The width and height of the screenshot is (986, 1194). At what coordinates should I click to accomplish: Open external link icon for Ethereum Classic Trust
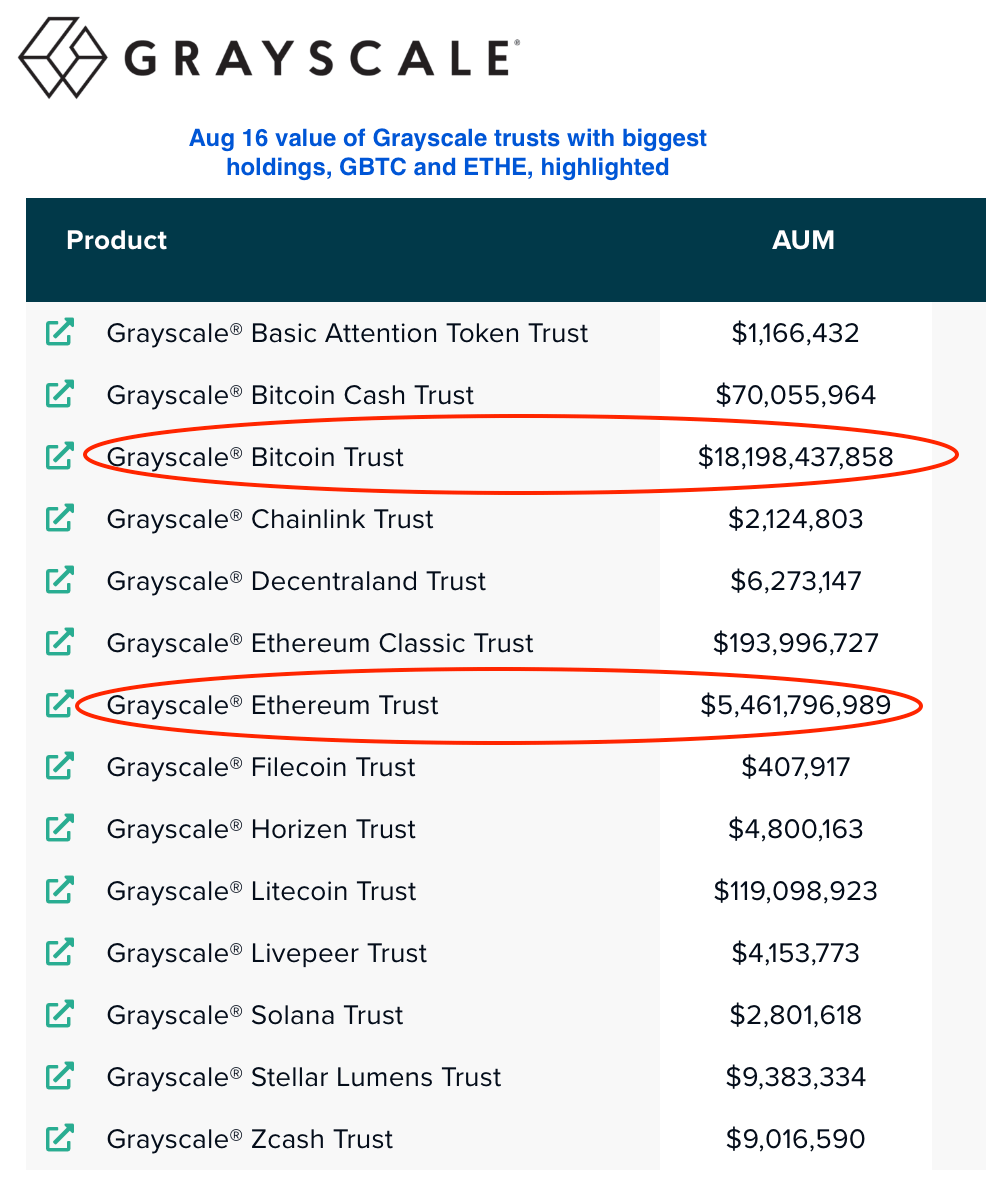pos(60,643)
